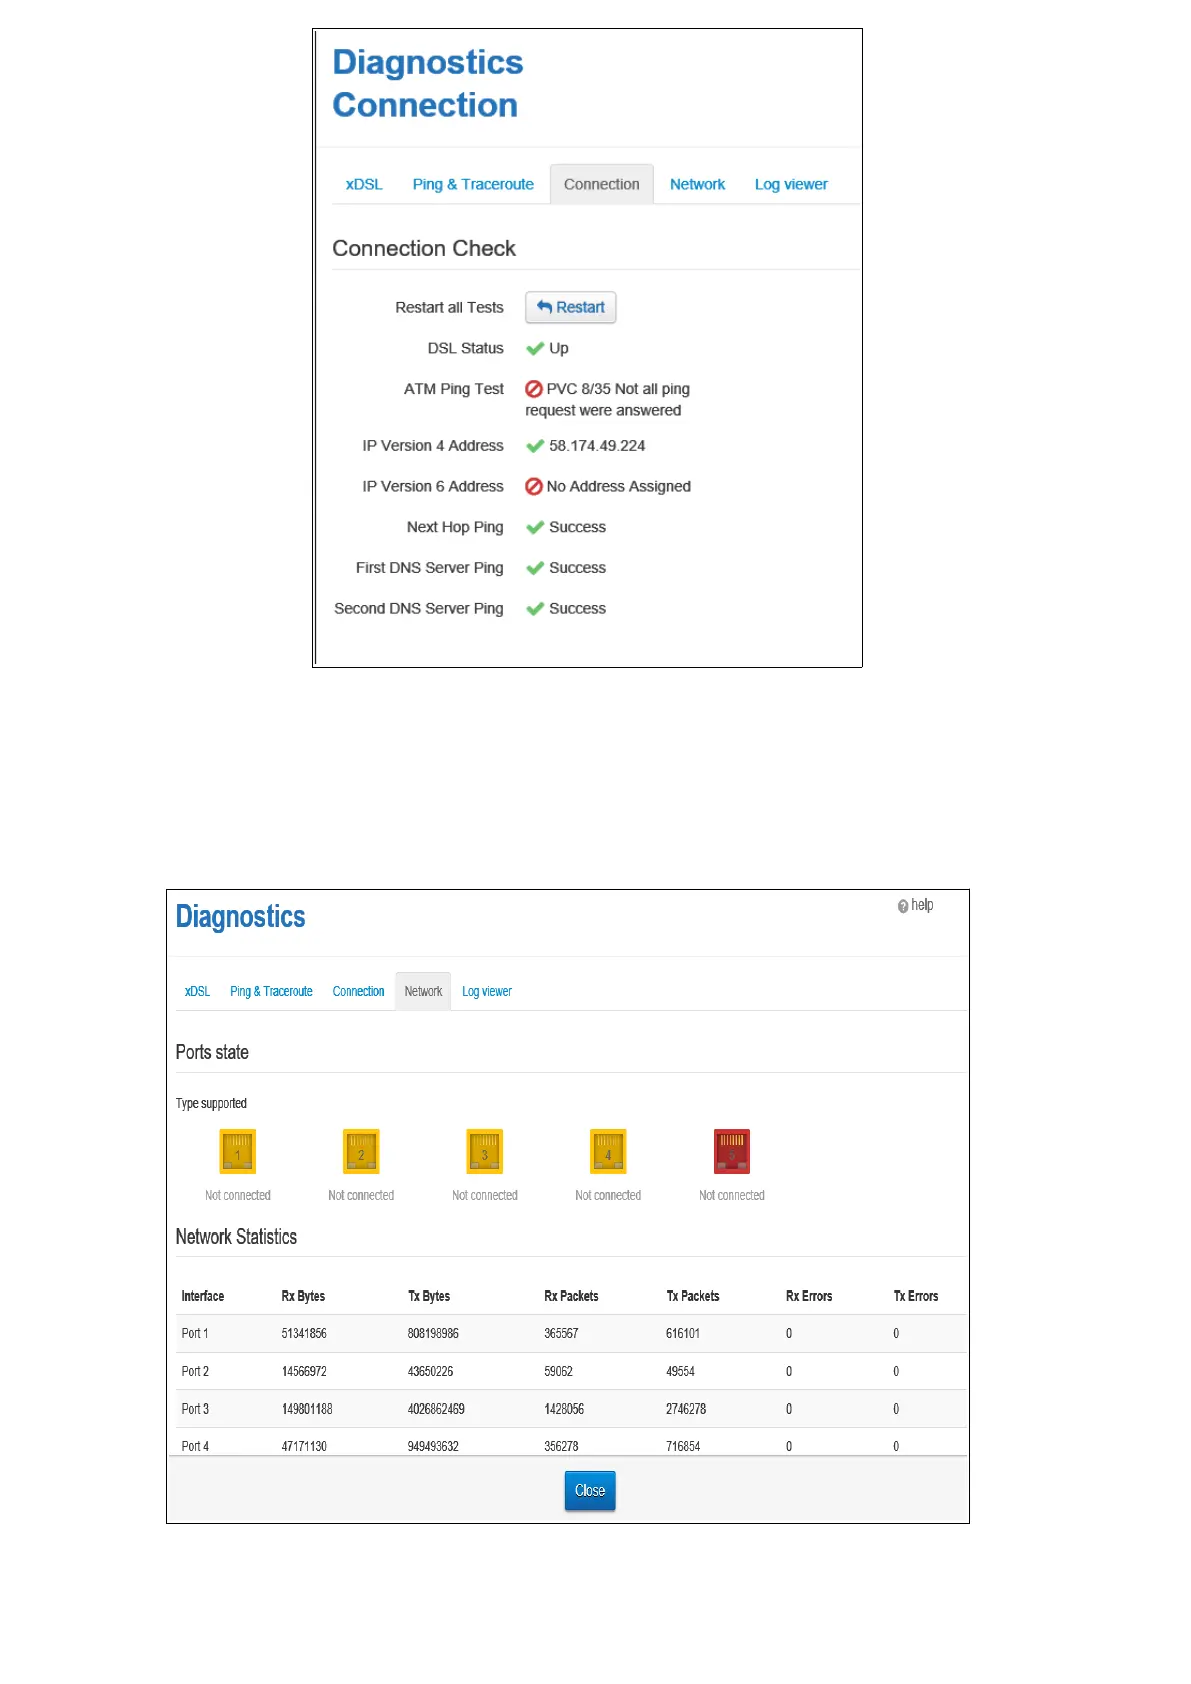Switch to Ping & Traceroute in top panel
The height and width of the screenshot is (1684, 1191).
click(473, 185)
